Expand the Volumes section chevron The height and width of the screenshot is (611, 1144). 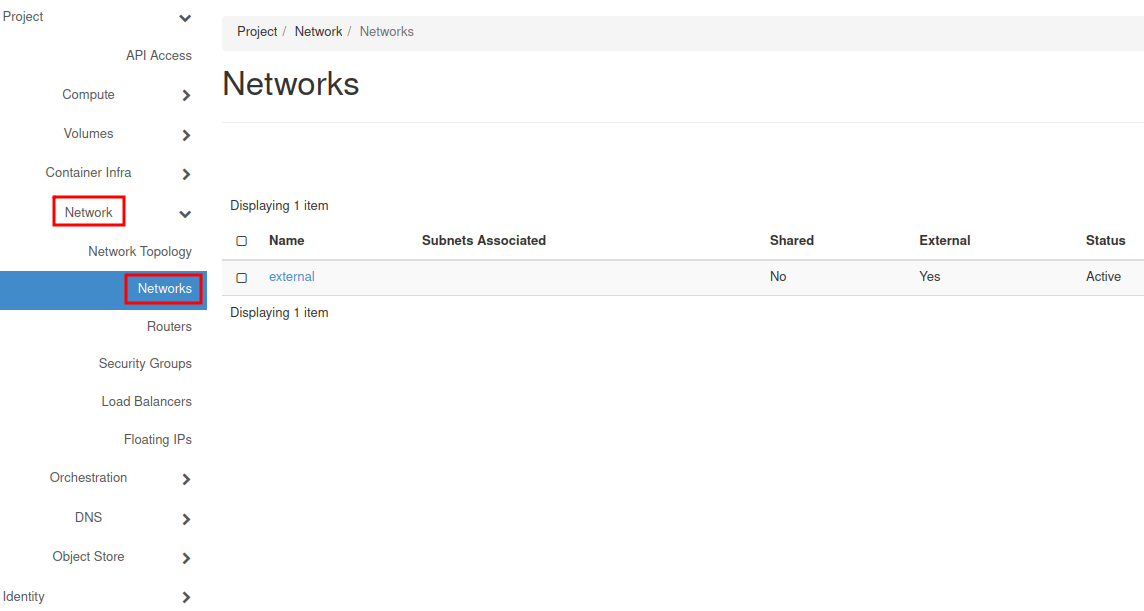tap(186, 135)
